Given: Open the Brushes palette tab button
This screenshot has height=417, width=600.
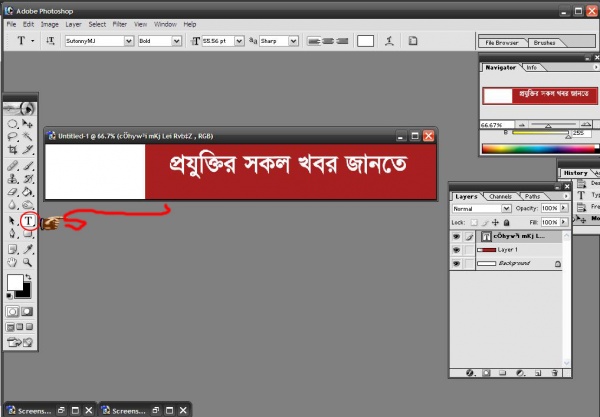Looking at the screenshot, I should 545,44.
